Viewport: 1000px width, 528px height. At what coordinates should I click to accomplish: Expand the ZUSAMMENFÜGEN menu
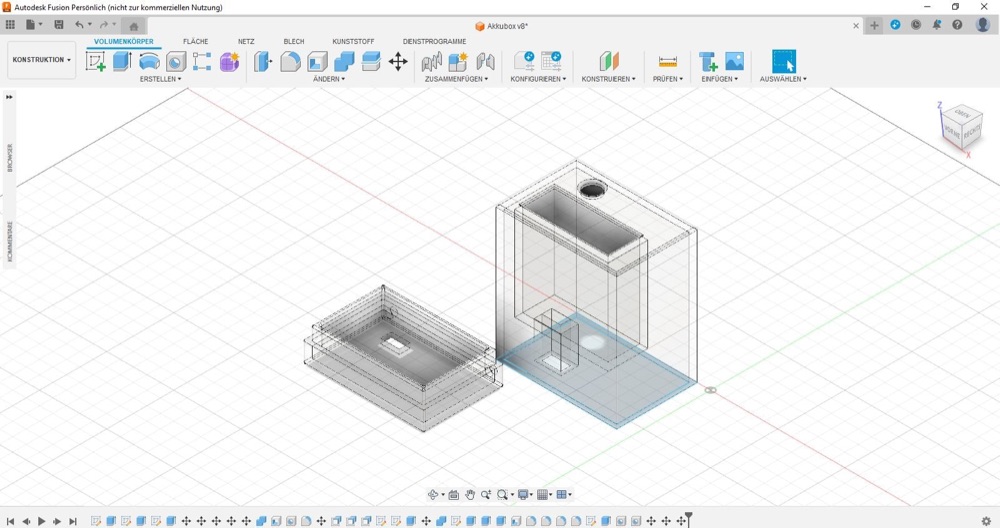pos(457,79)
